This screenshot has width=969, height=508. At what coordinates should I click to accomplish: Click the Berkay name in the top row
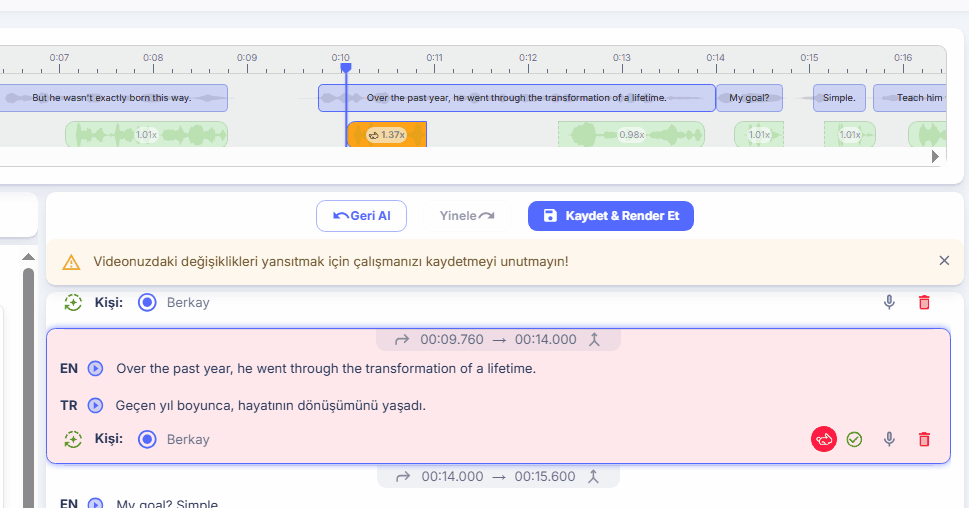[x=188, y=302]
